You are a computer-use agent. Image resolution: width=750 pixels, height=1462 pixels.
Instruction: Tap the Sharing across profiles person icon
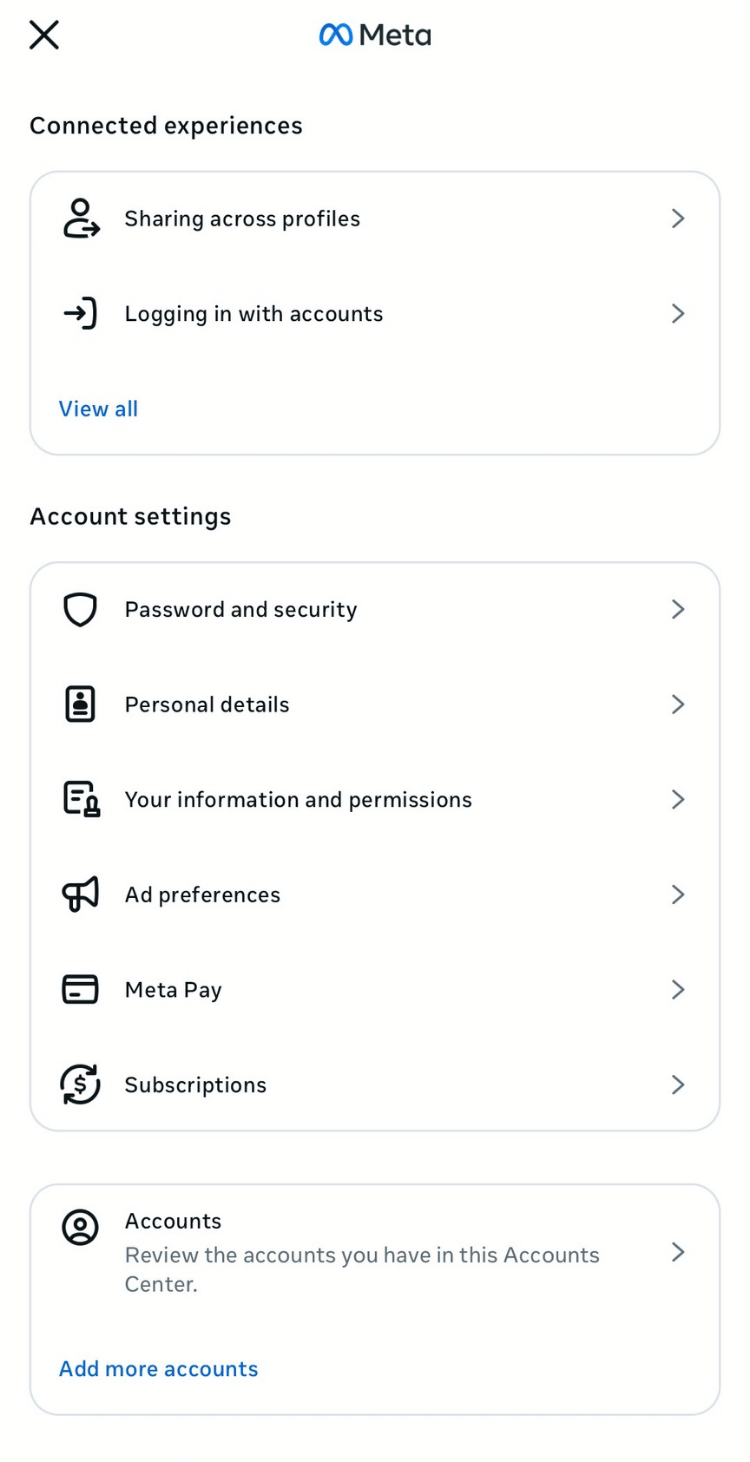80,218
